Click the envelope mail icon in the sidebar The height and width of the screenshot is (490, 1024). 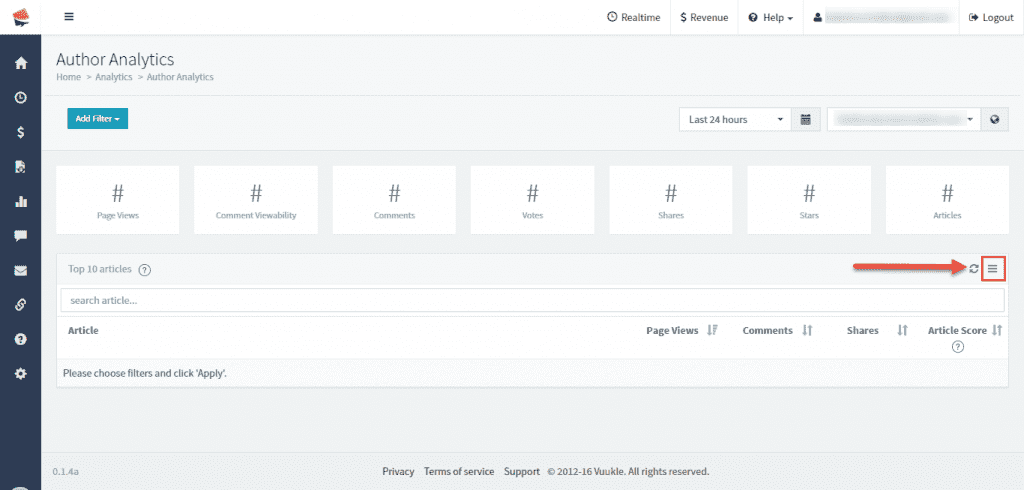(x=20, y=270)
